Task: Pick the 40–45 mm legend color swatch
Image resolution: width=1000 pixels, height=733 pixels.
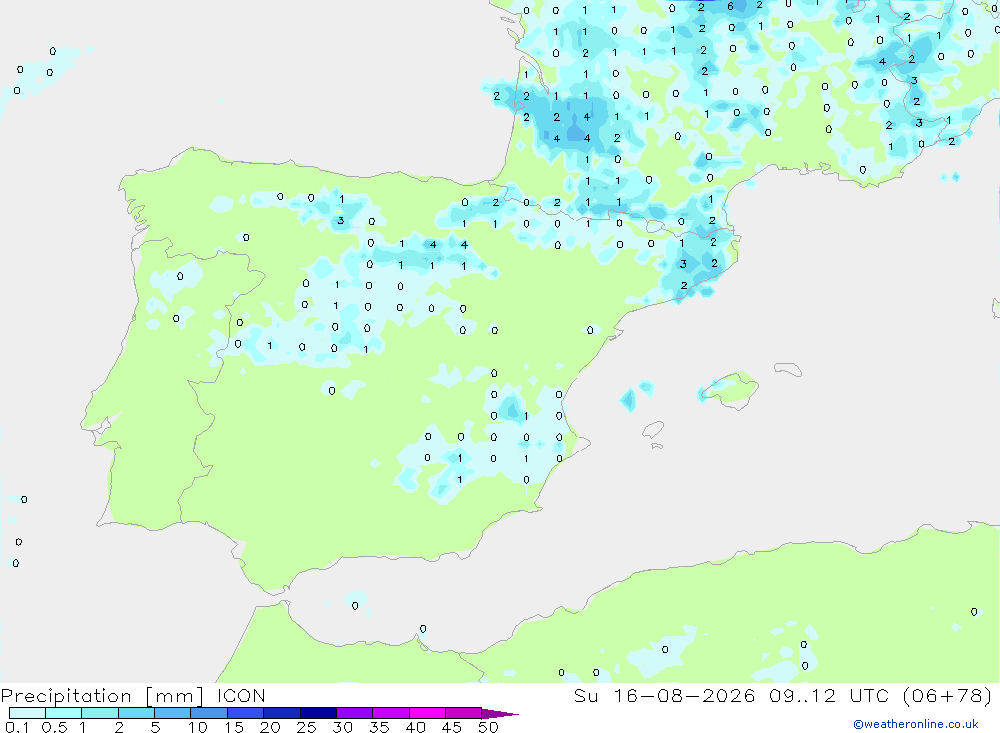Action: [427, 713]
